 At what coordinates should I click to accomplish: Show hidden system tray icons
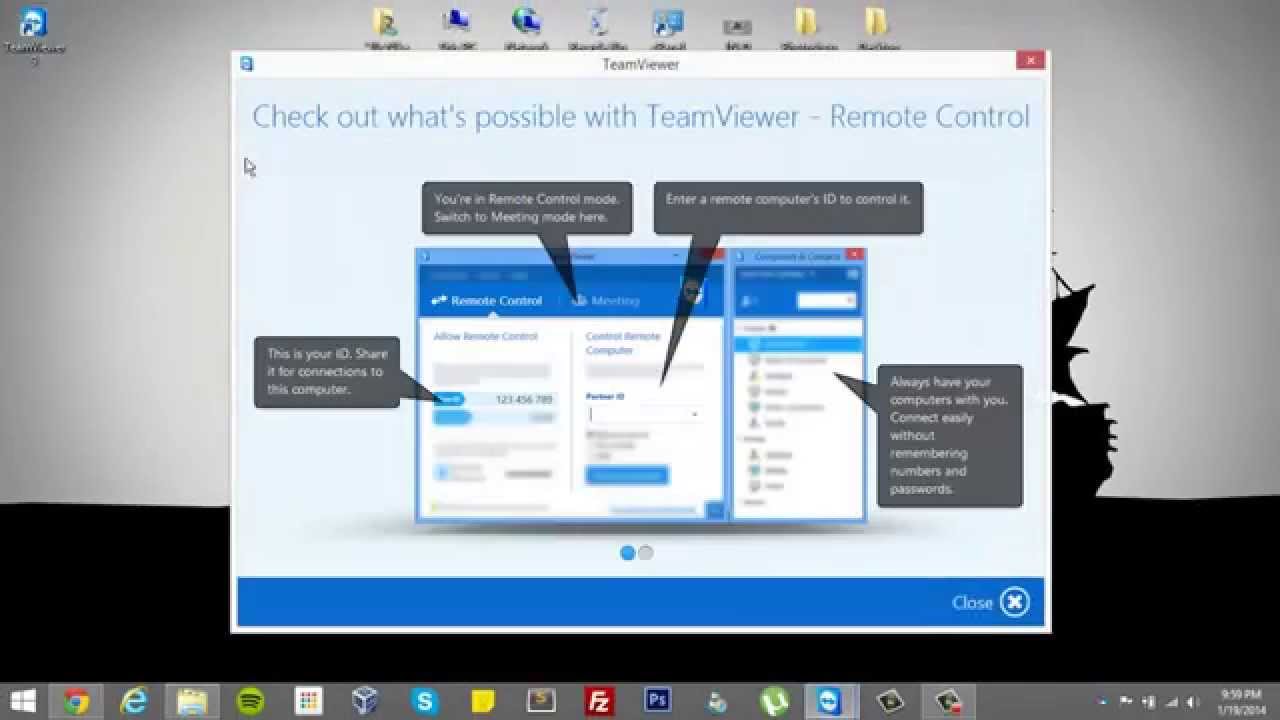(x=1103, y=701)
